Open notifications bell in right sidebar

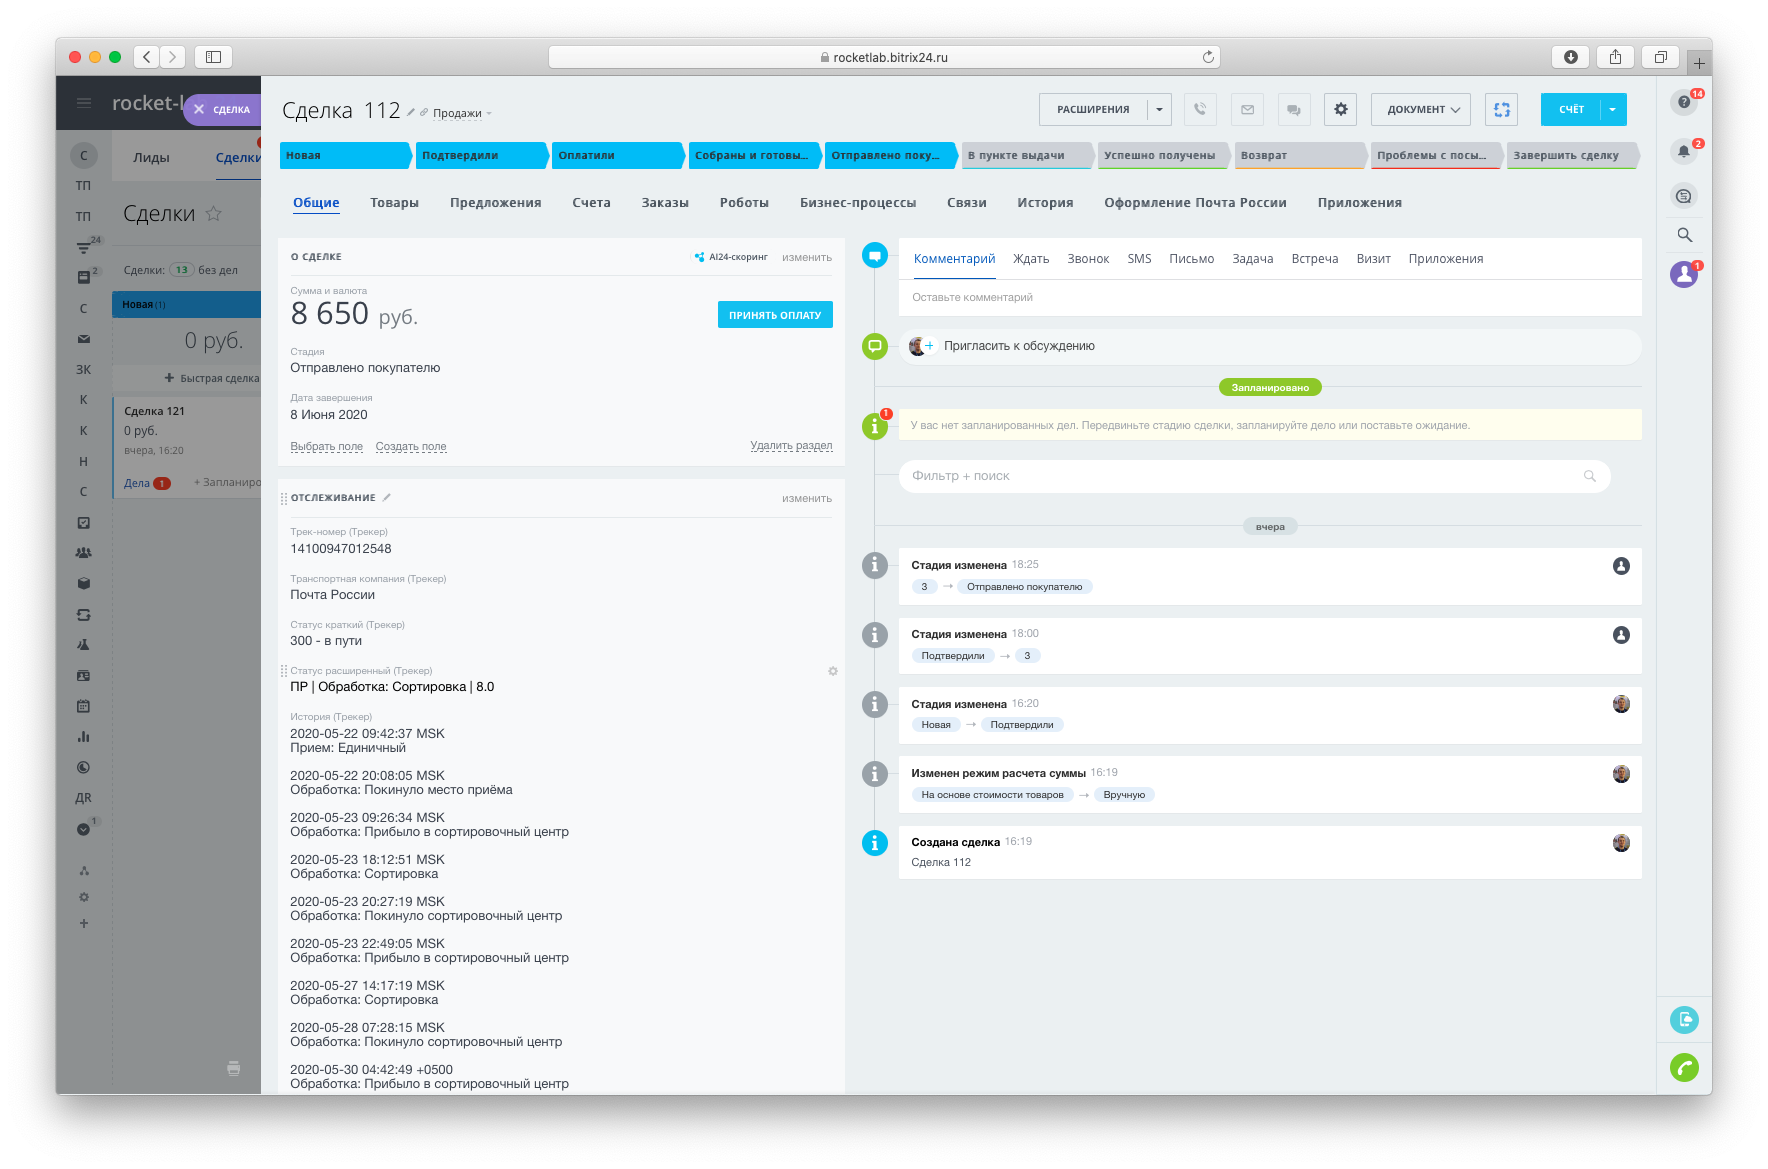coord(1684,151)
